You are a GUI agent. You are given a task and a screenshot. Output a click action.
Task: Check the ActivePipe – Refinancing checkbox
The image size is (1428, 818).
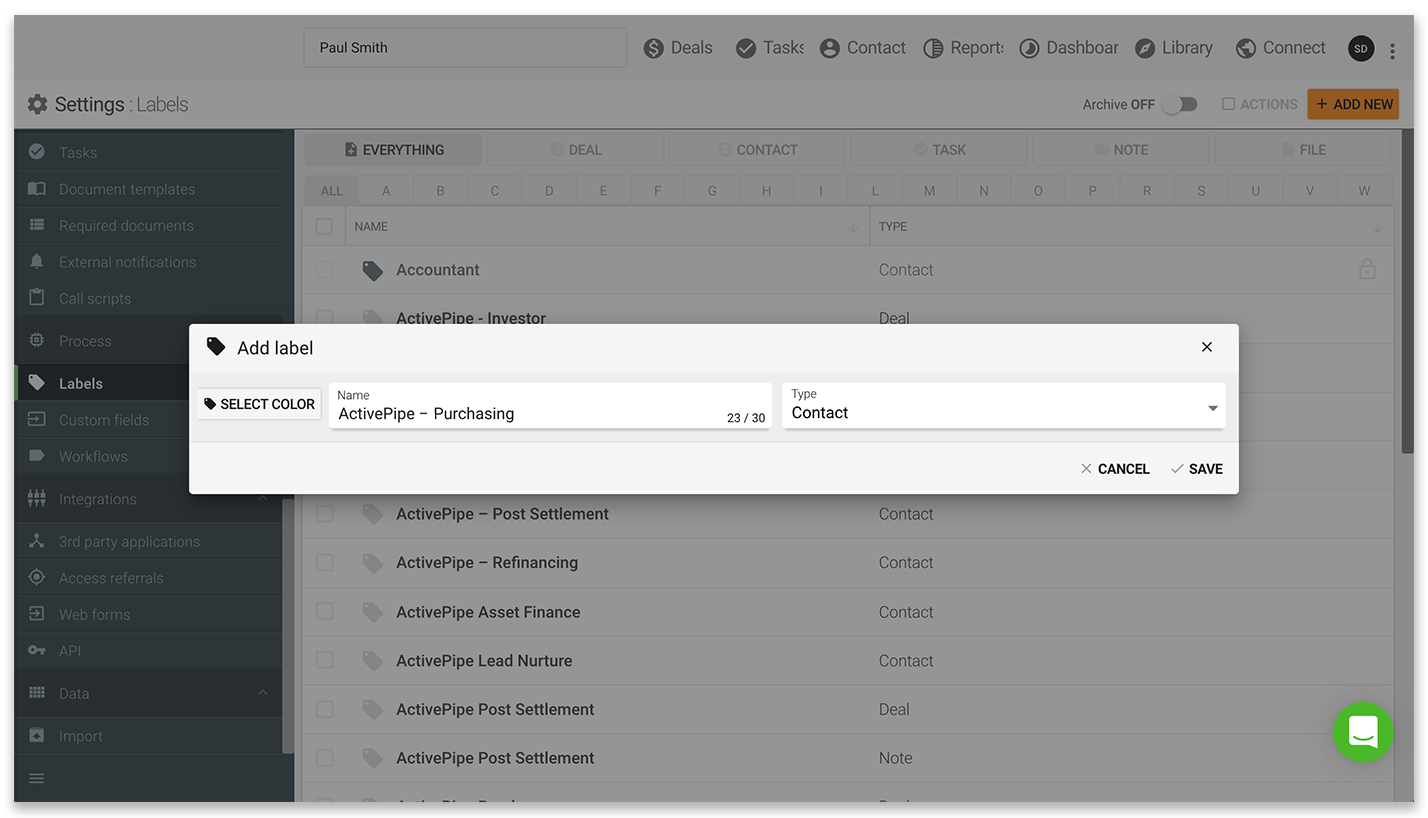(324, 563)
